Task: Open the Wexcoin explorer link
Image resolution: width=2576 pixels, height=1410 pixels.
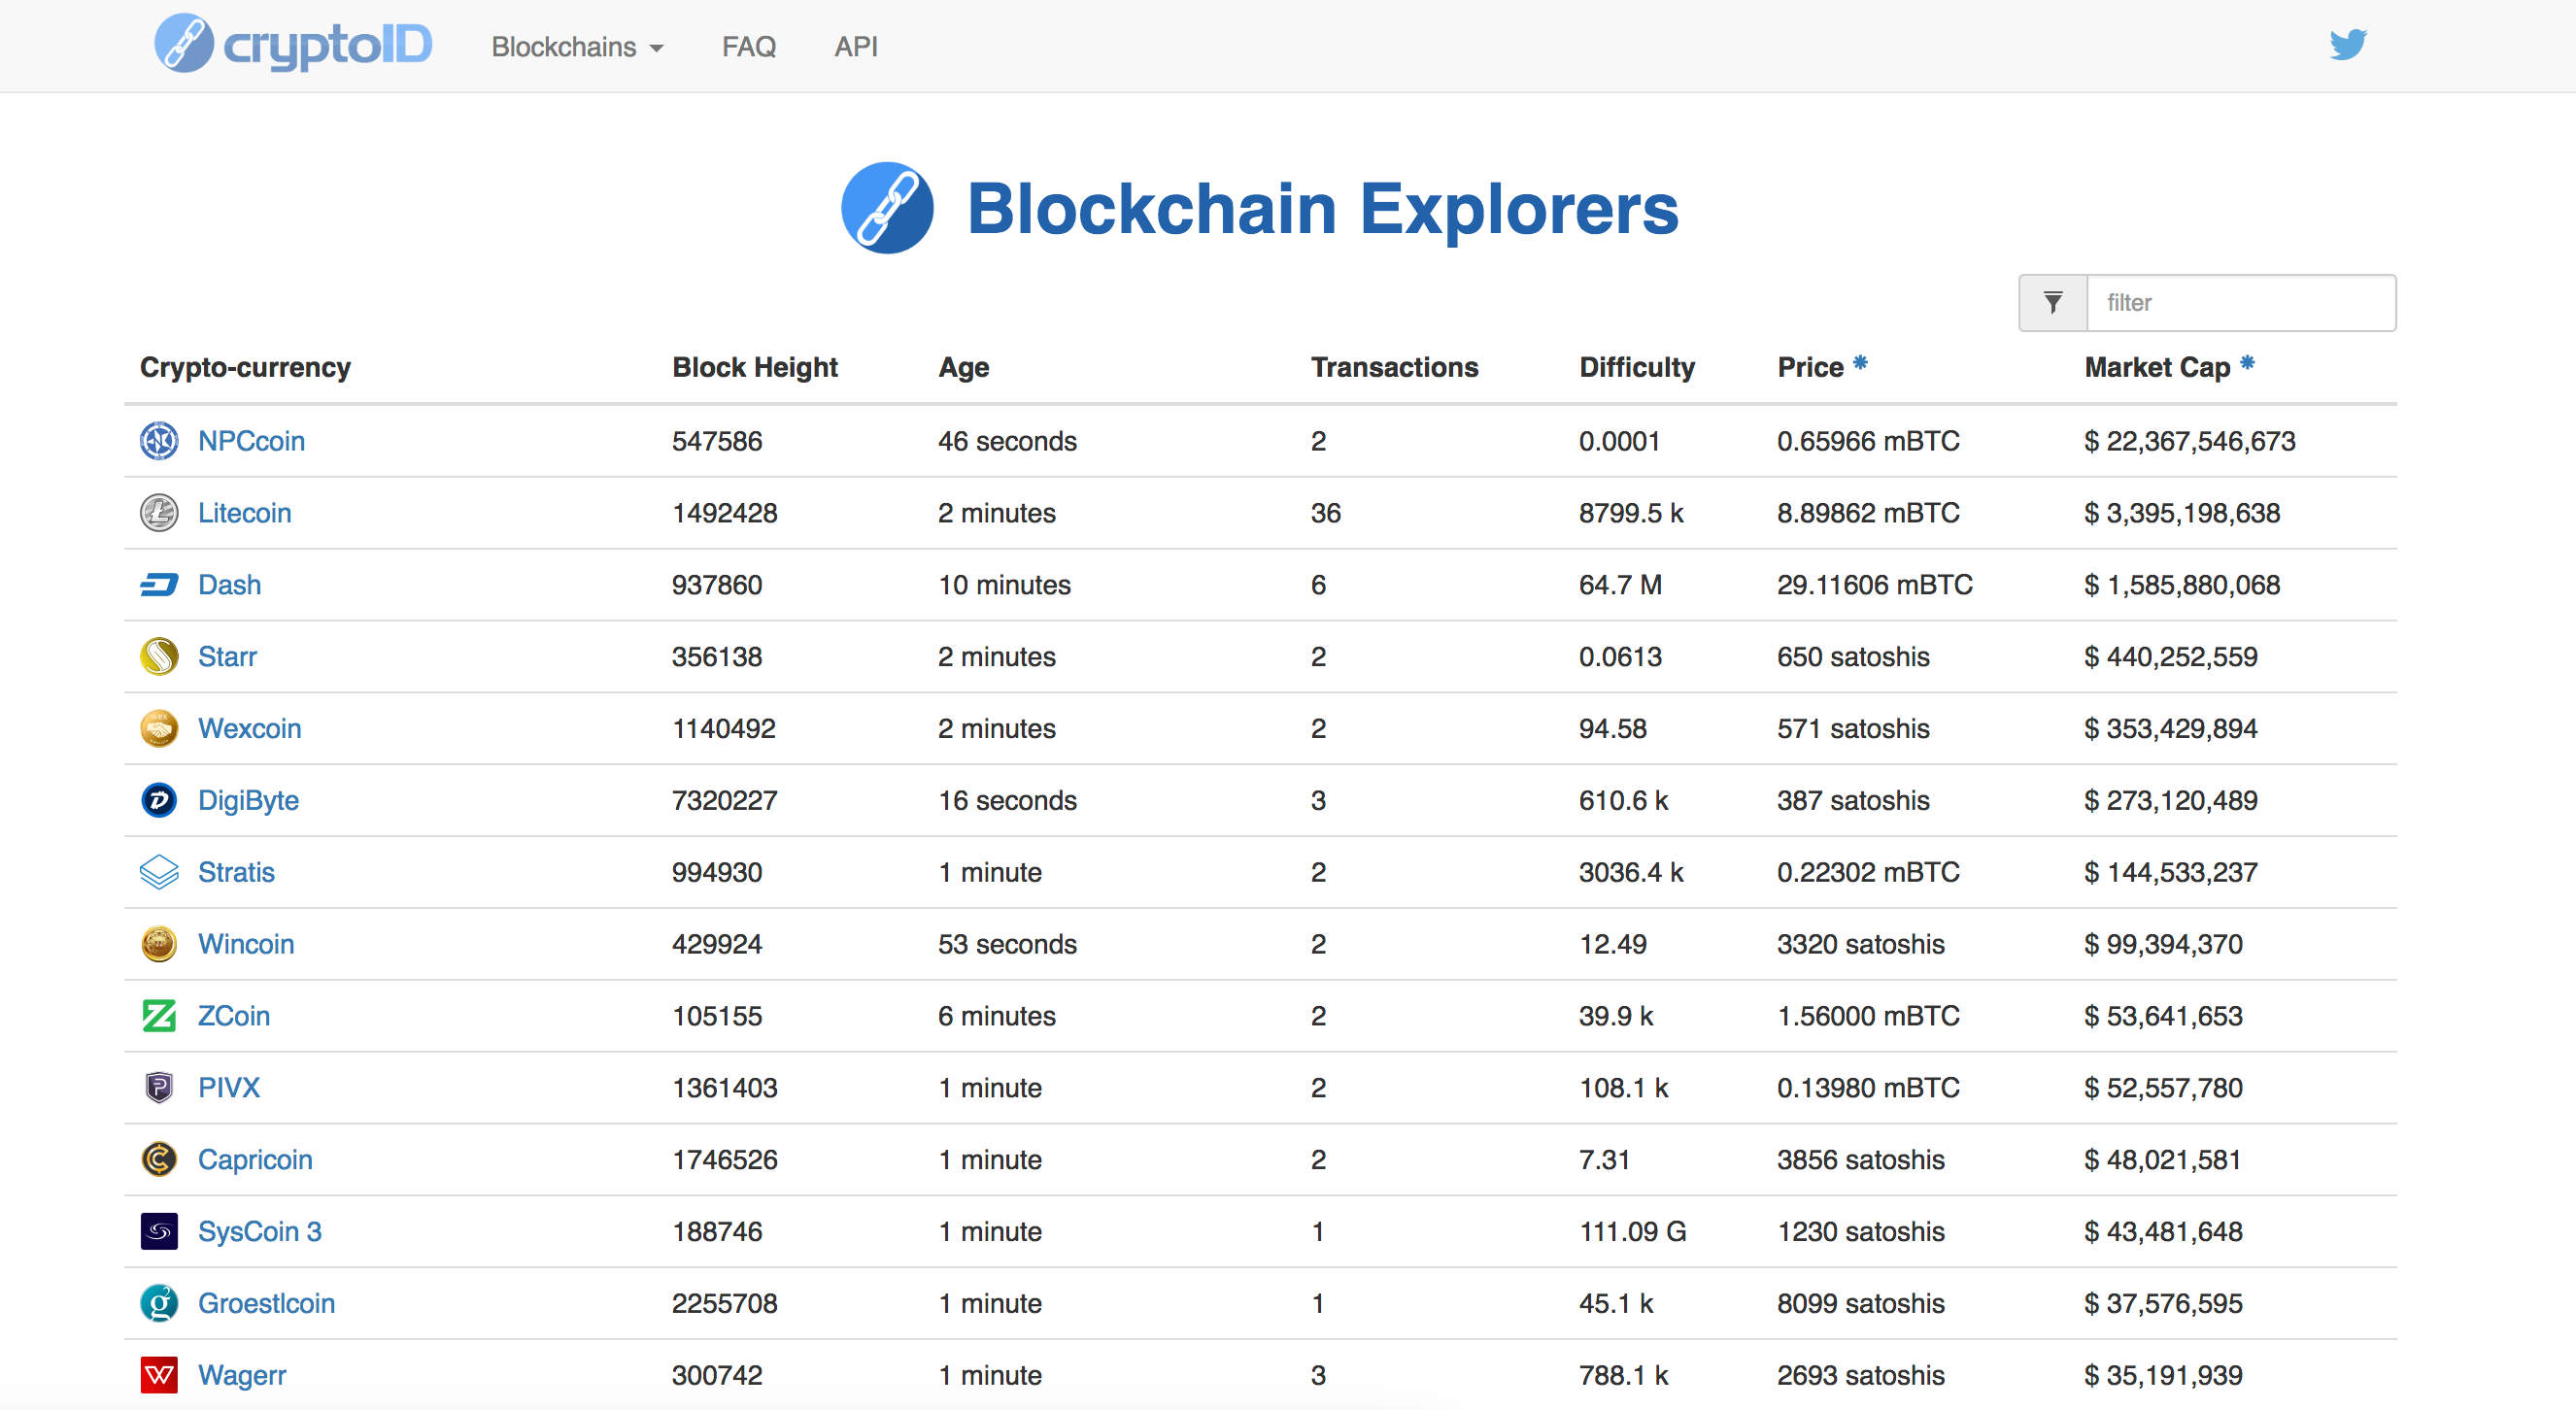Action: tap(250, 729)
